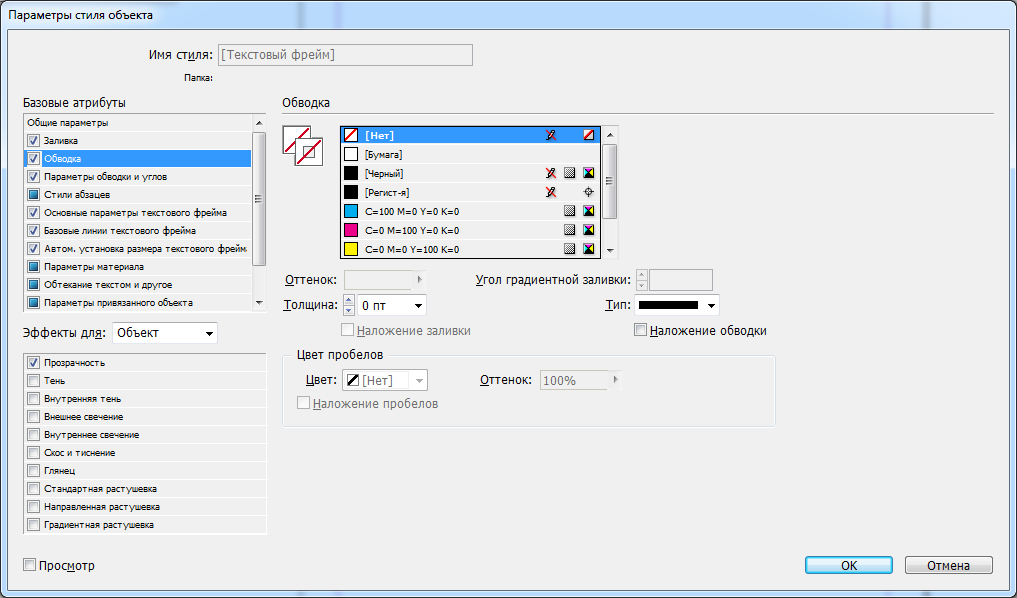Click the non-editable pencil icon on [Черный] row
Viewport: 1017px width, 598px height.
(551, 173)
